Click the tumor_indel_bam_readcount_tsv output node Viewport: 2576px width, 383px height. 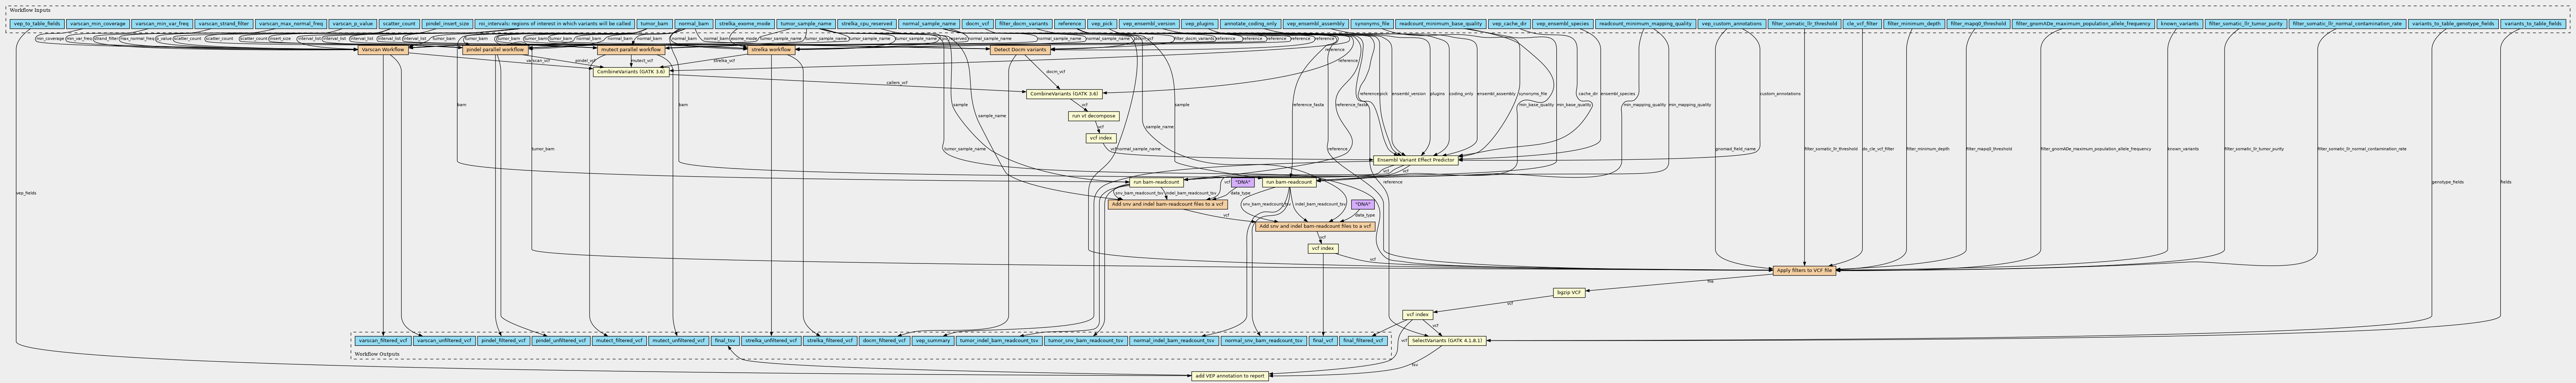click(999, 341)
